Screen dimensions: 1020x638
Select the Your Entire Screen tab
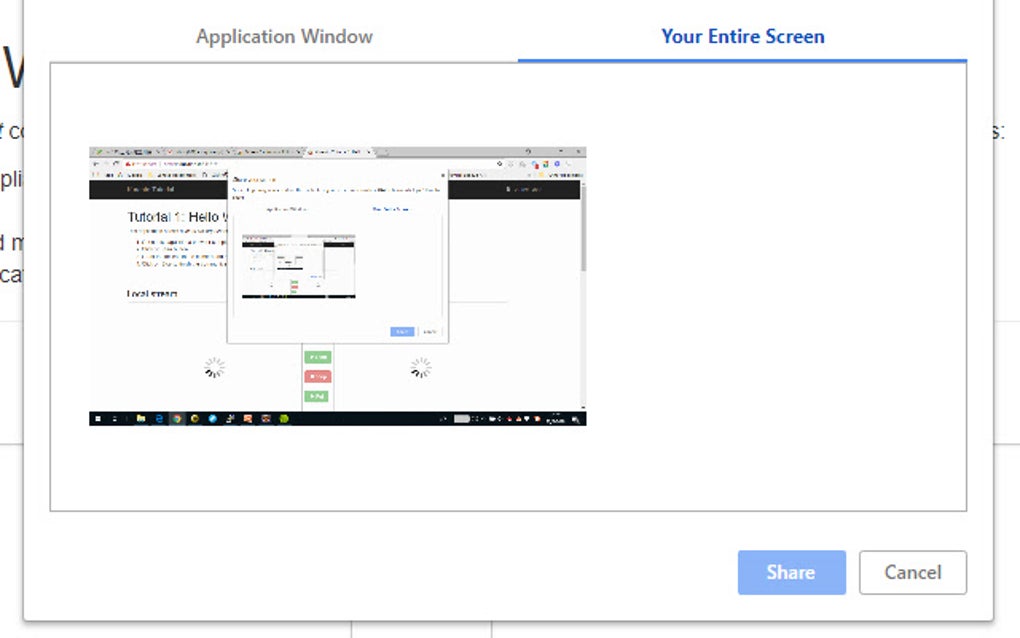coord(741,36)
